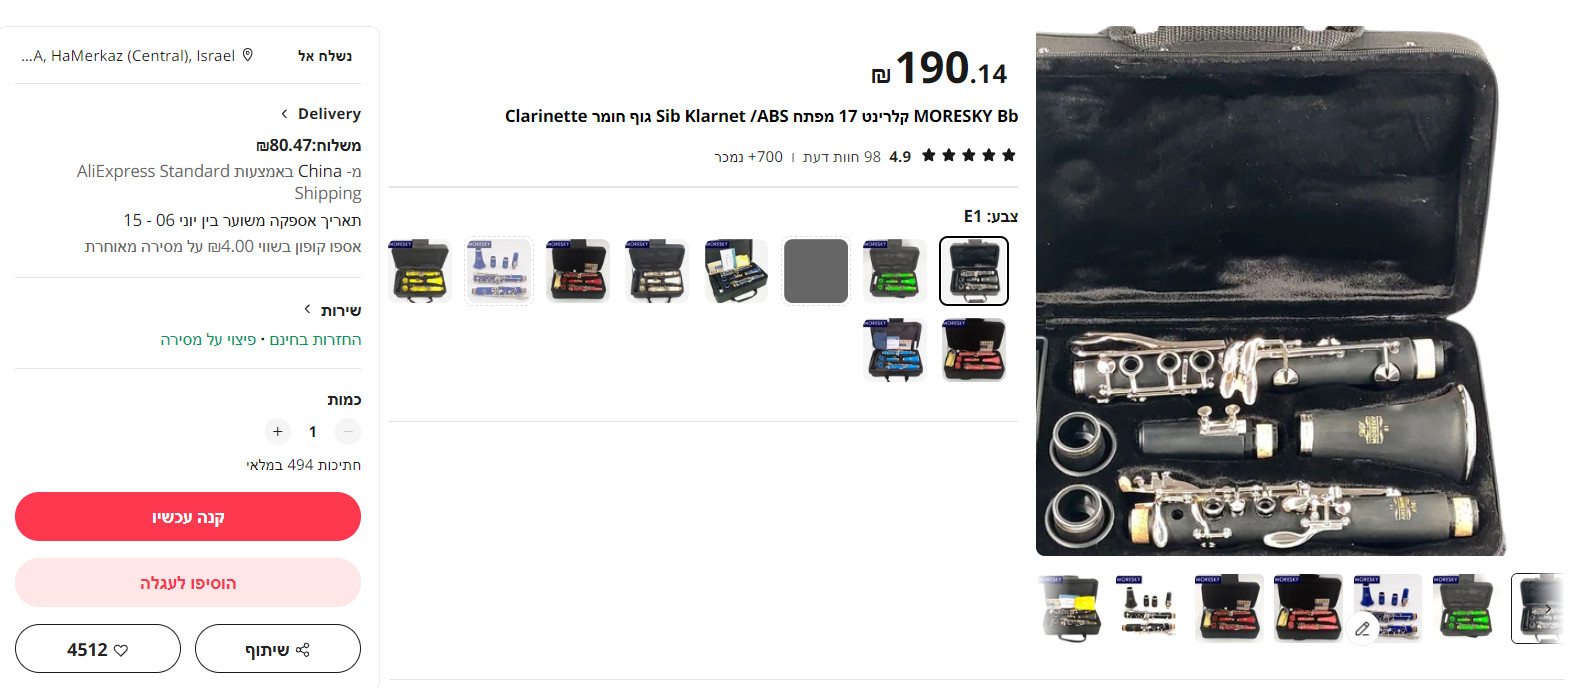This screenshot has width=1587, height=688.
Task: Expand the שירות service section
Action: pos(308,310)
